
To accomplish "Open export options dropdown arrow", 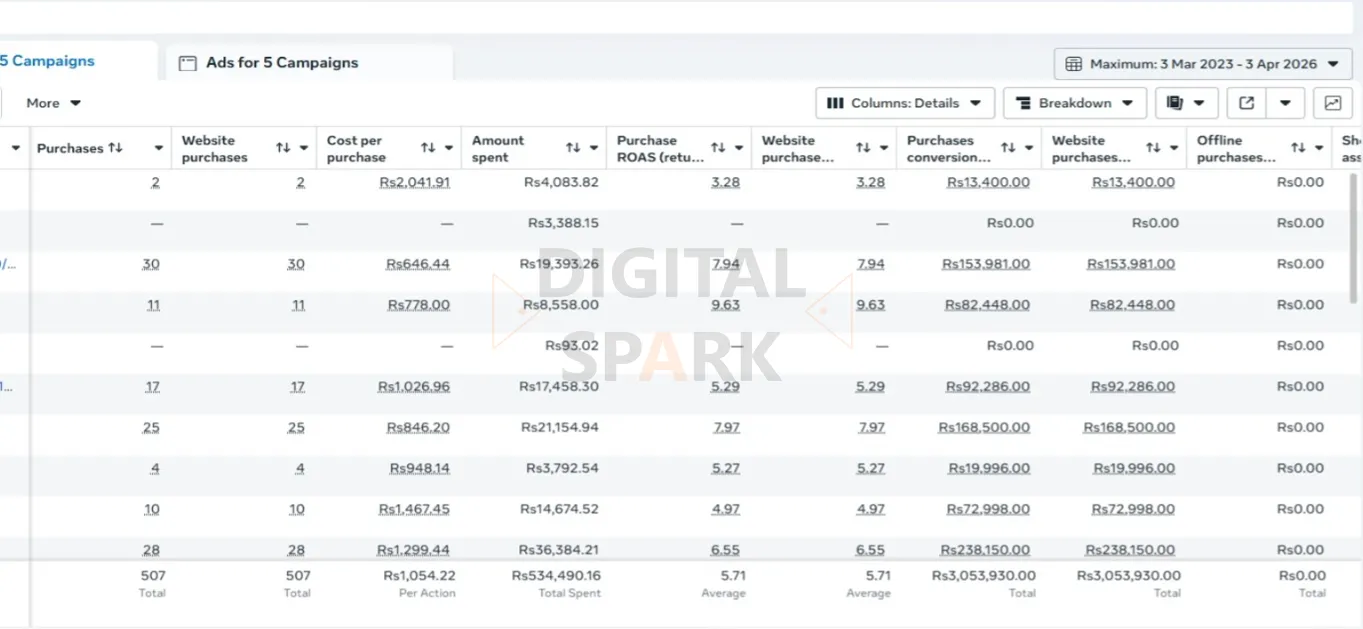I will click(1286, 103).
